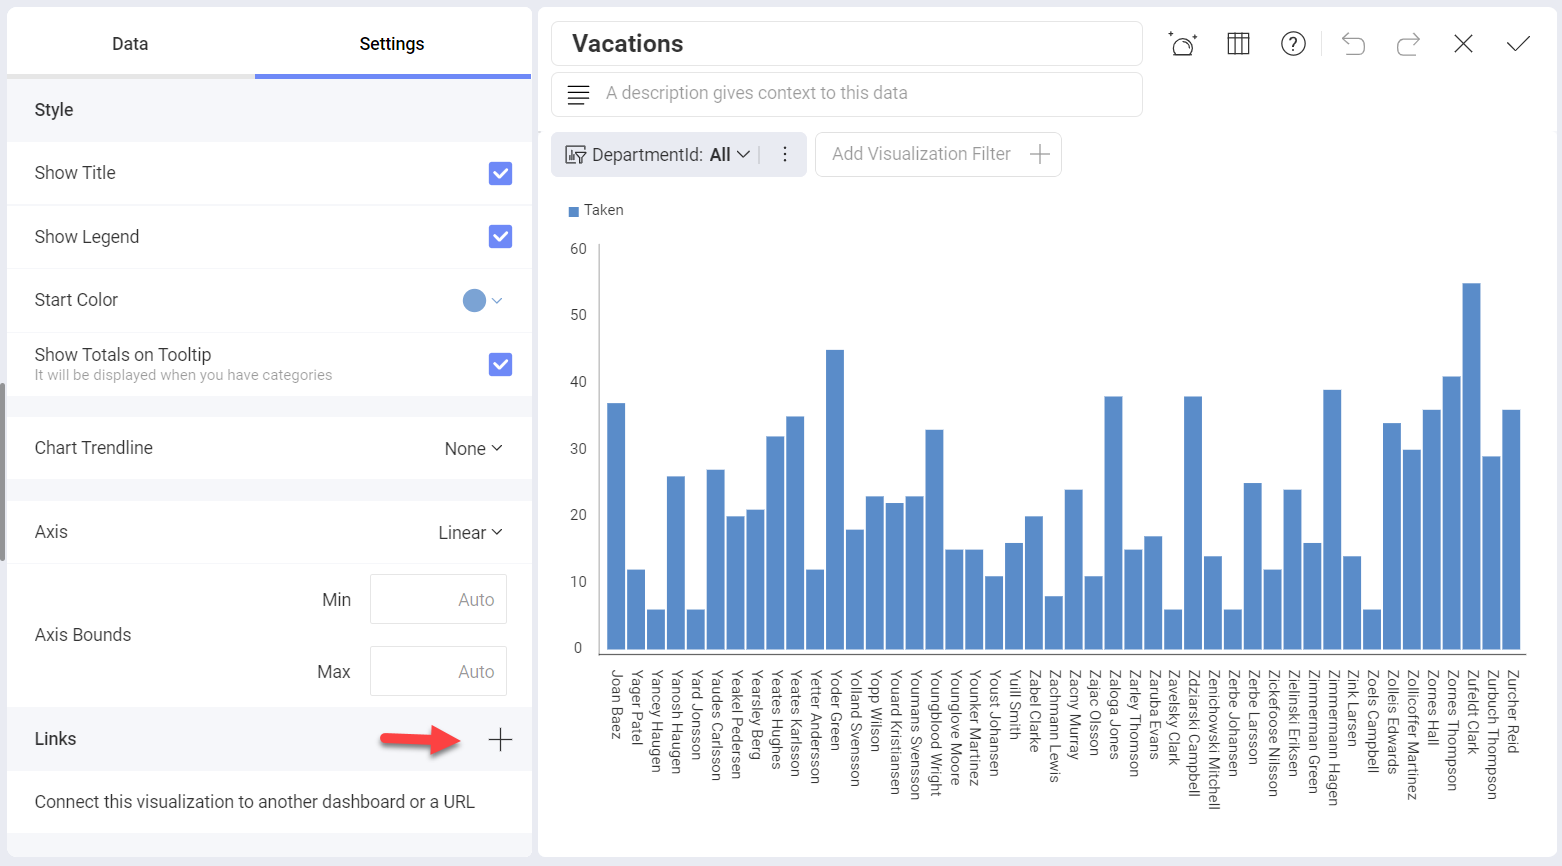1562x866 pixels.
Task: Uncheck the Show Title checkbox
Action: pyautogui.click(x=500, y=173)
